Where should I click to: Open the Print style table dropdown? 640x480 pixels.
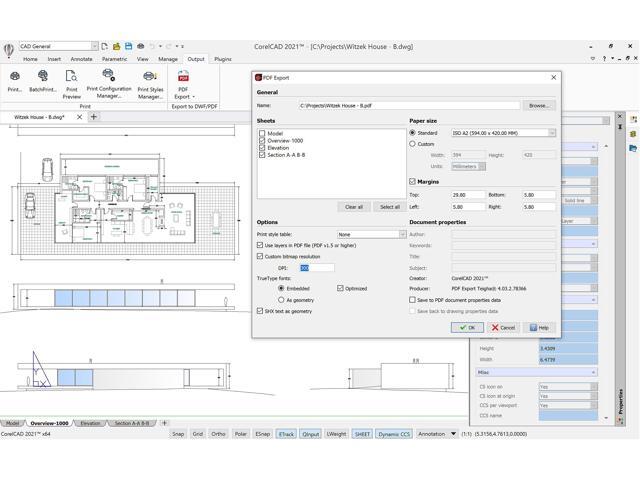(x=402, y=234)
